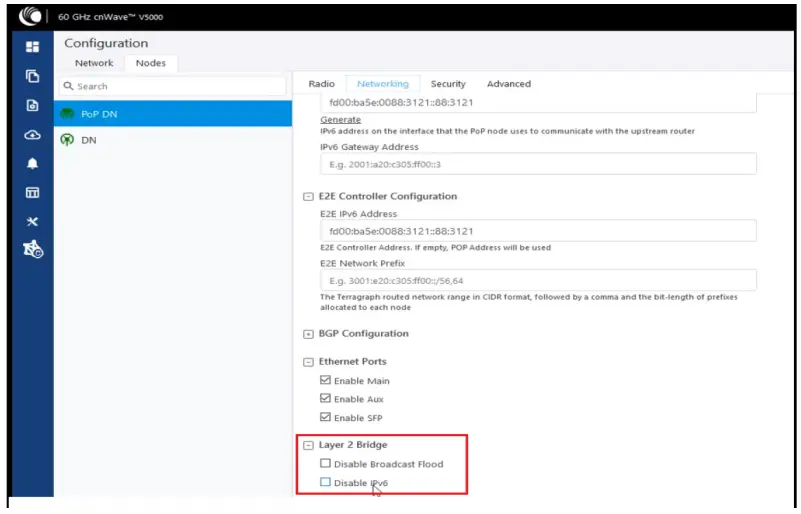This screenshot has width=801, height=514.
Task: Click the wrench tools sidebar icon
Action: 32,221
